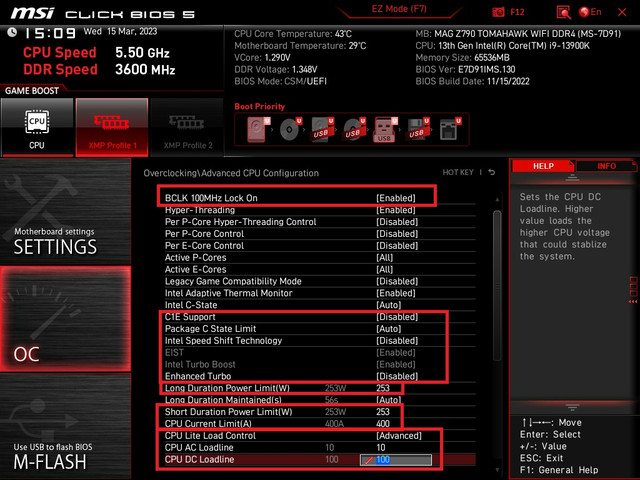The image size is (640, 480).
Task: Click the settings list vertical scrollbar
Action: click(x=497, y=286)
